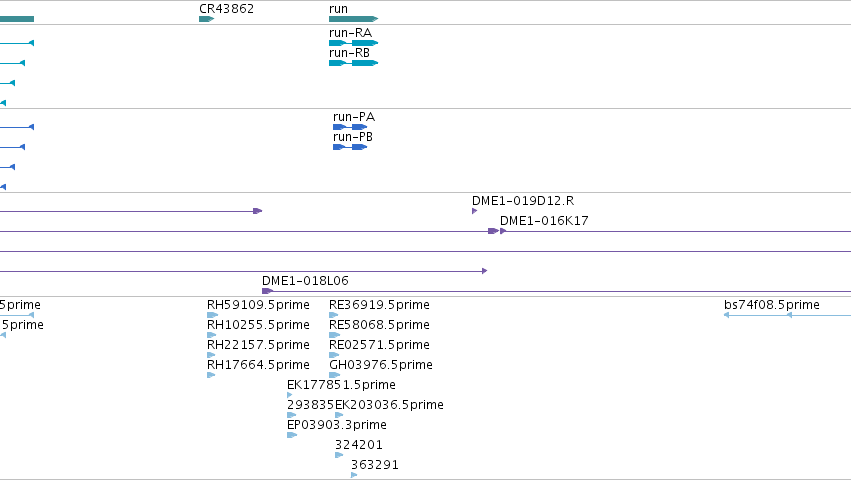Select the run-RB transcript label
Screen dimensions: 851x480
[x=349, y=53]
